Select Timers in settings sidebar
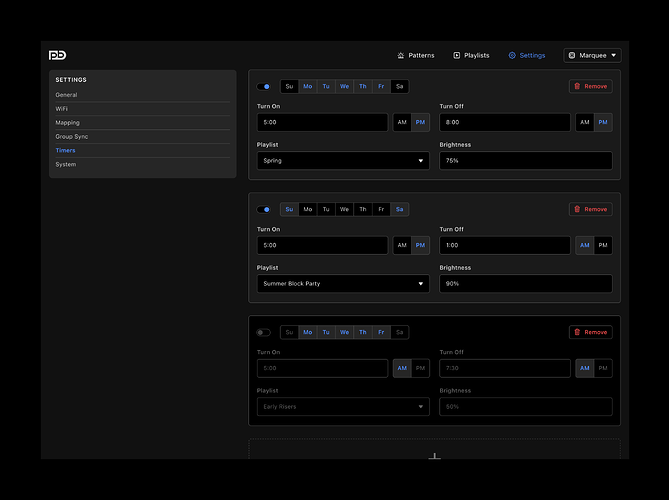This screenshot has height=500, width=669. 143,150
